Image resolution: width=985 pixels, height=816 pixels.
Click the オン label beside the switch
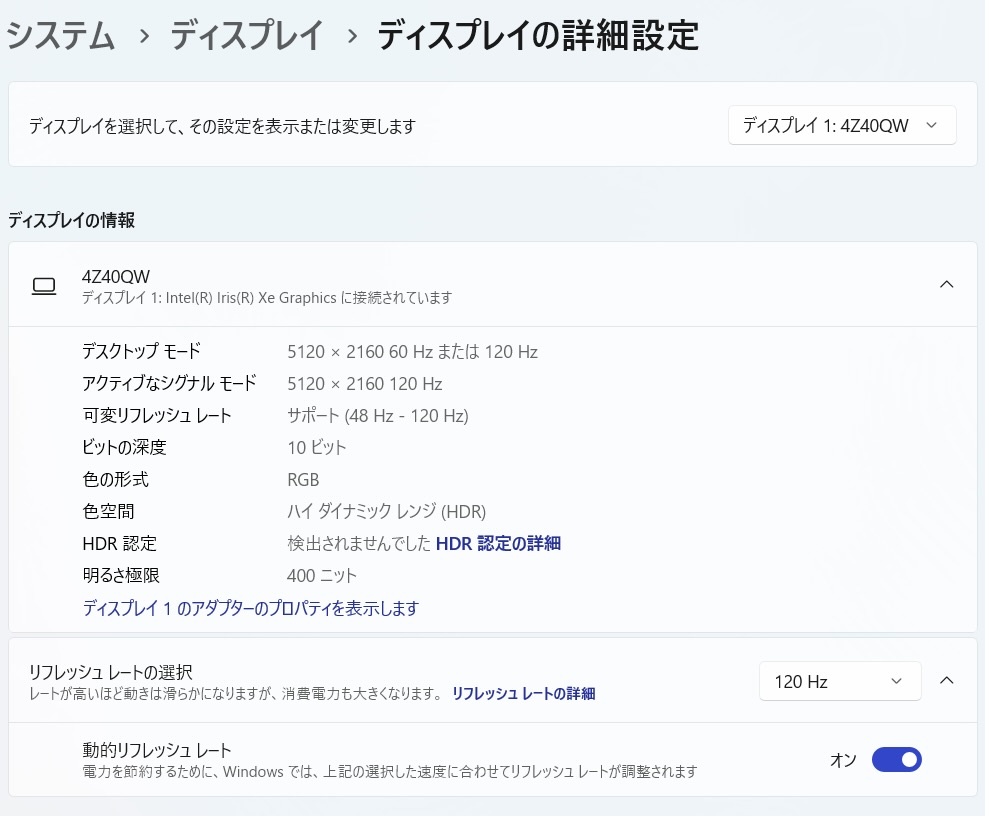click(843, 760)
